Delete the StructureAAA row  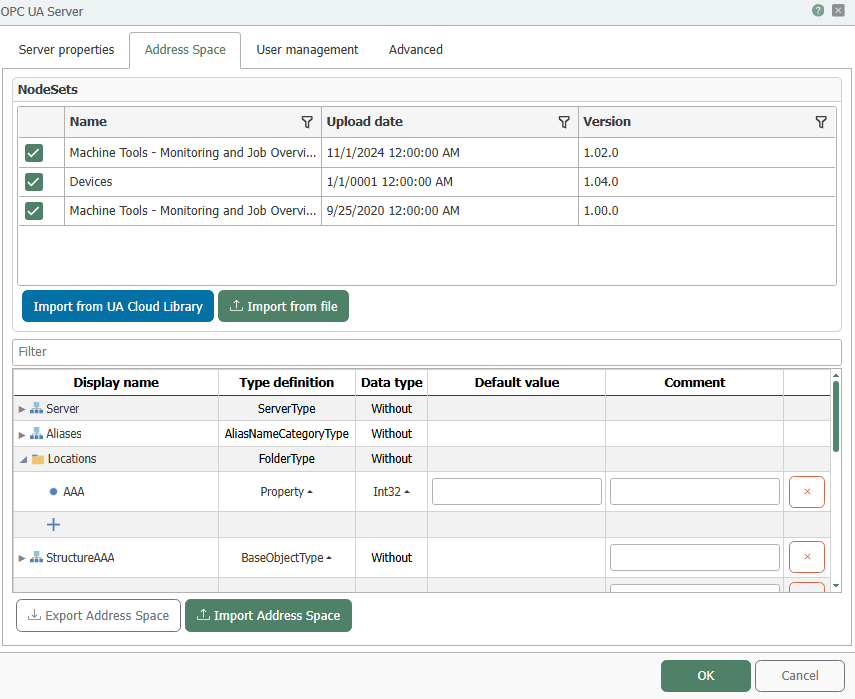click(x=806, y=557)
